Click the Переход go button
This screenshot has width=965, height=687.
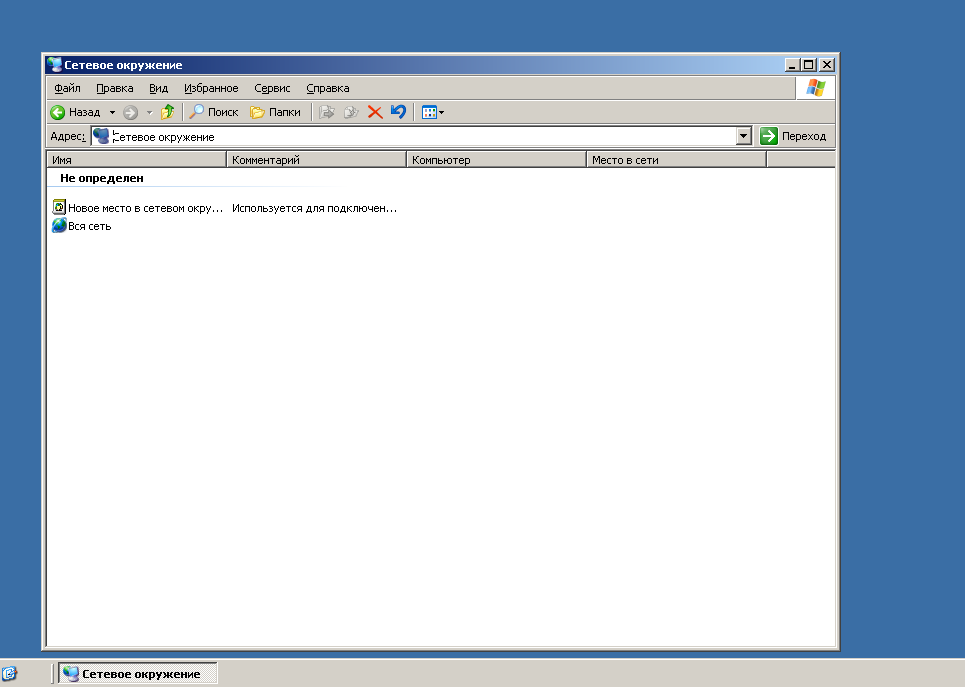793,136
